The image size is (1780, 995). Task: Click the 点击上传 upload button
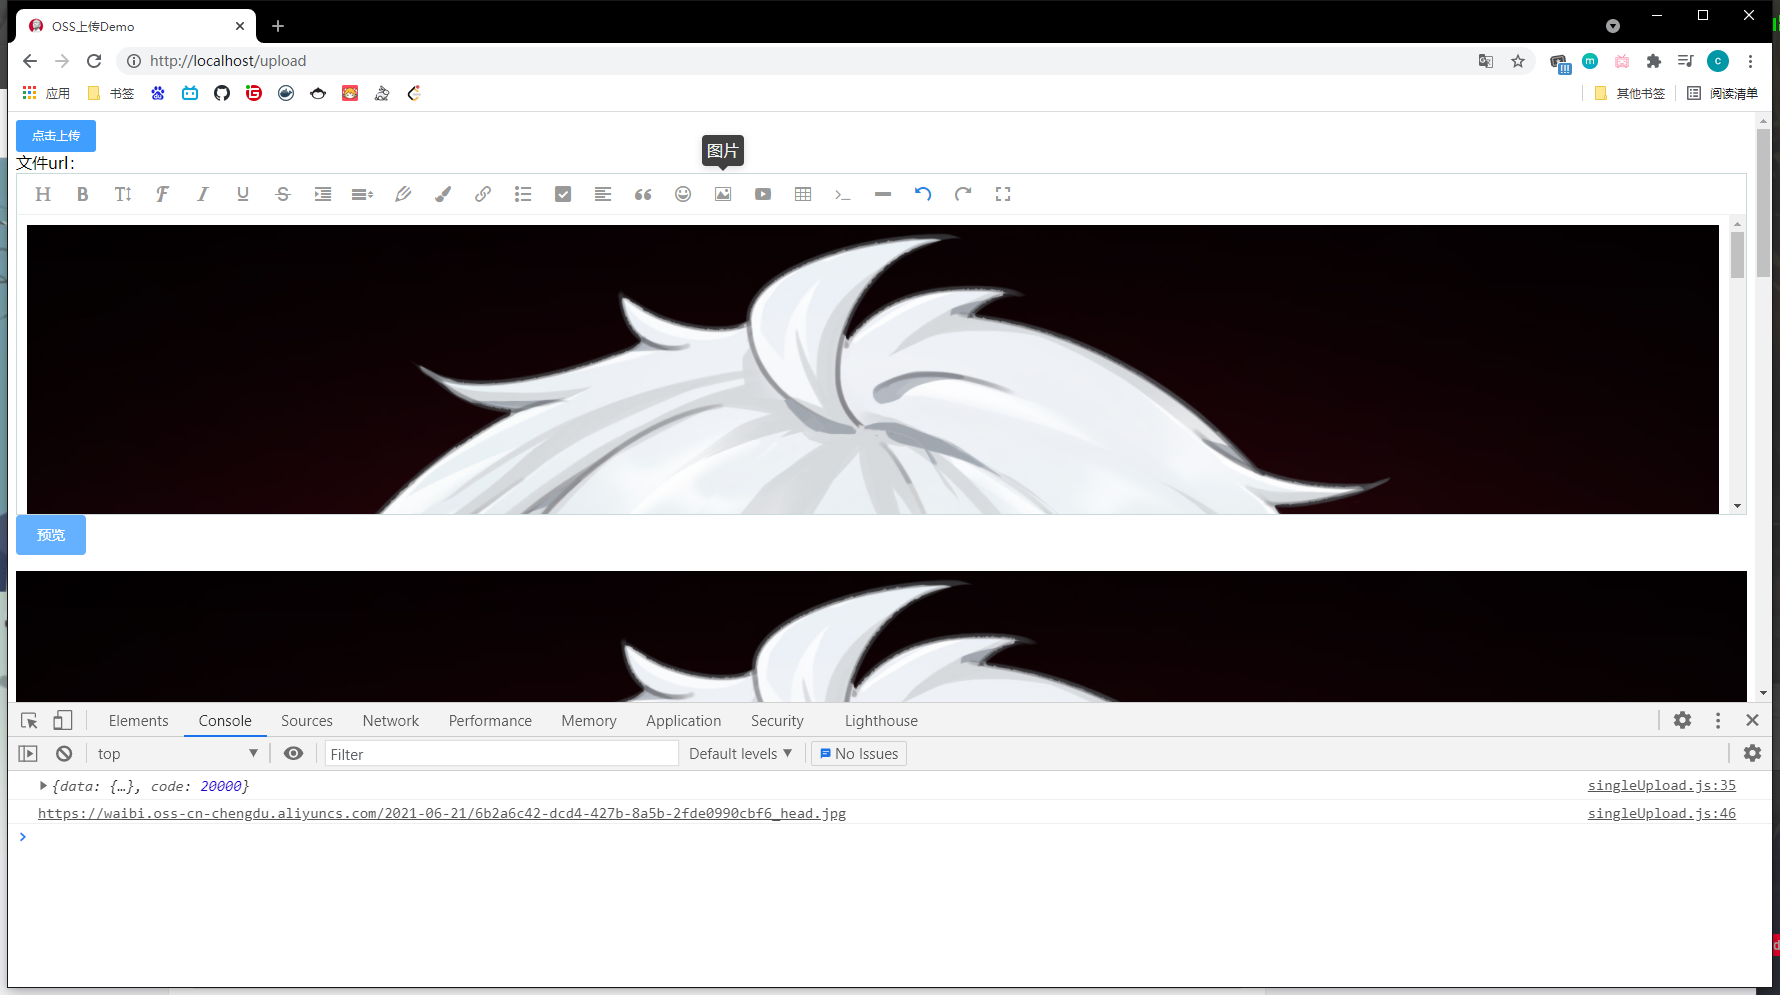56,136
